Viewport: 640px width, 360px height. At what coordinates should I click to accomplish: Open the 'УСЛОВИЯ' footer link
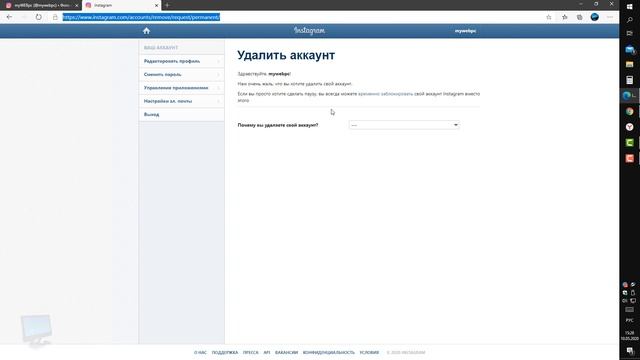(369, 352)
